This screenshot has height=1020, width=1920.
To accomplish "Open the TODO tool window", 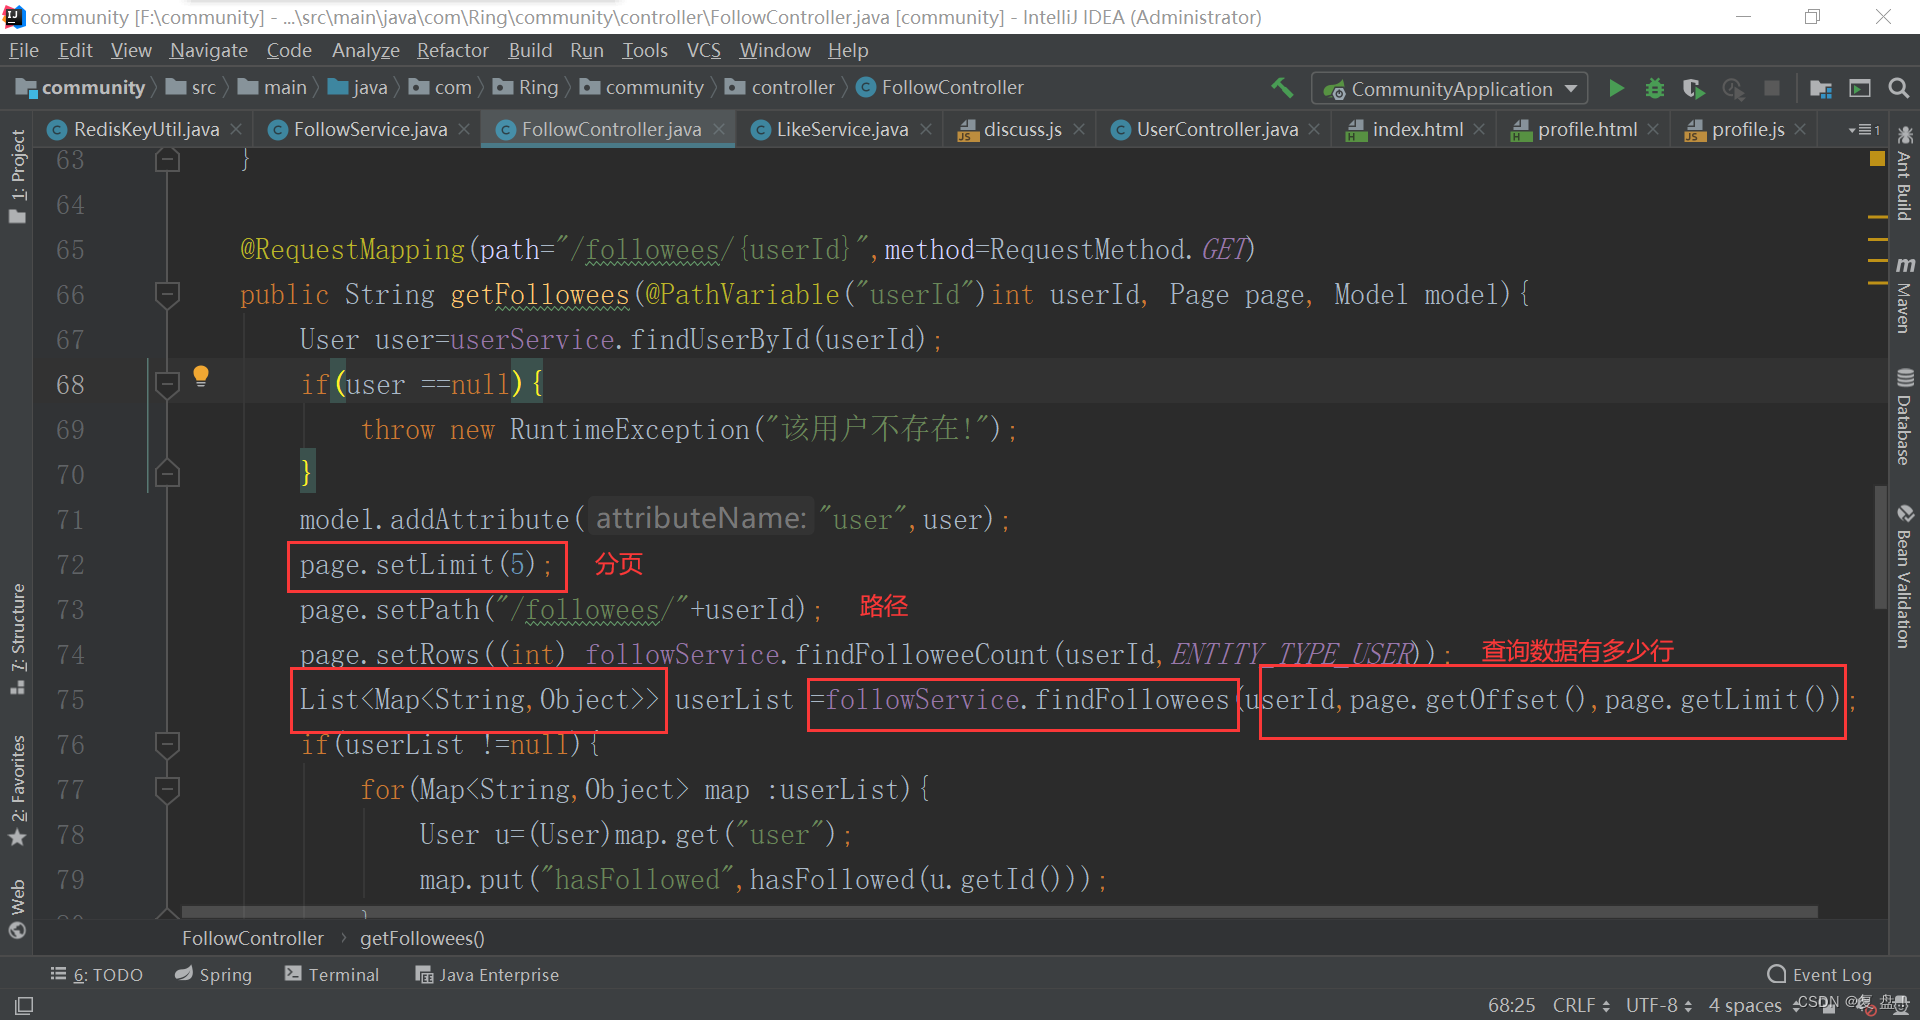I will pos(97,975).
